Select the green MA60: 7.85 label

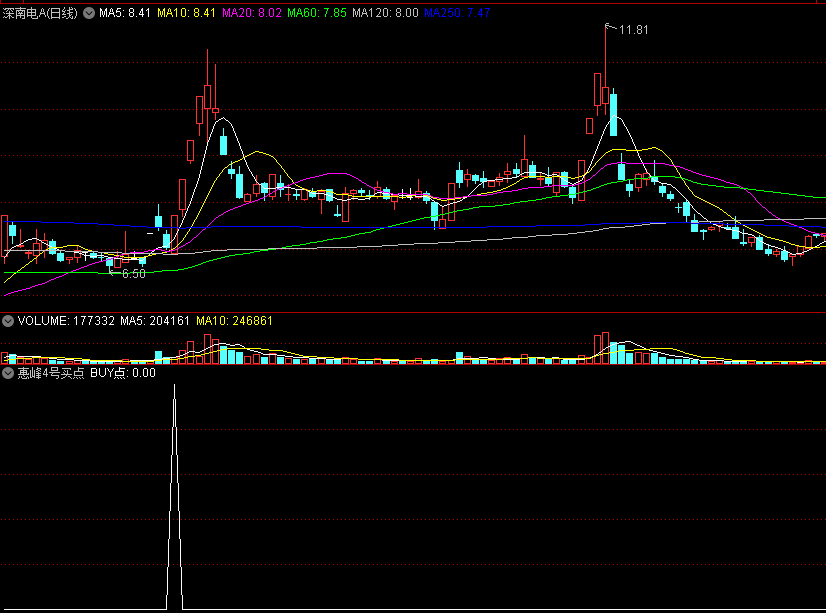(x=317, y=13)
